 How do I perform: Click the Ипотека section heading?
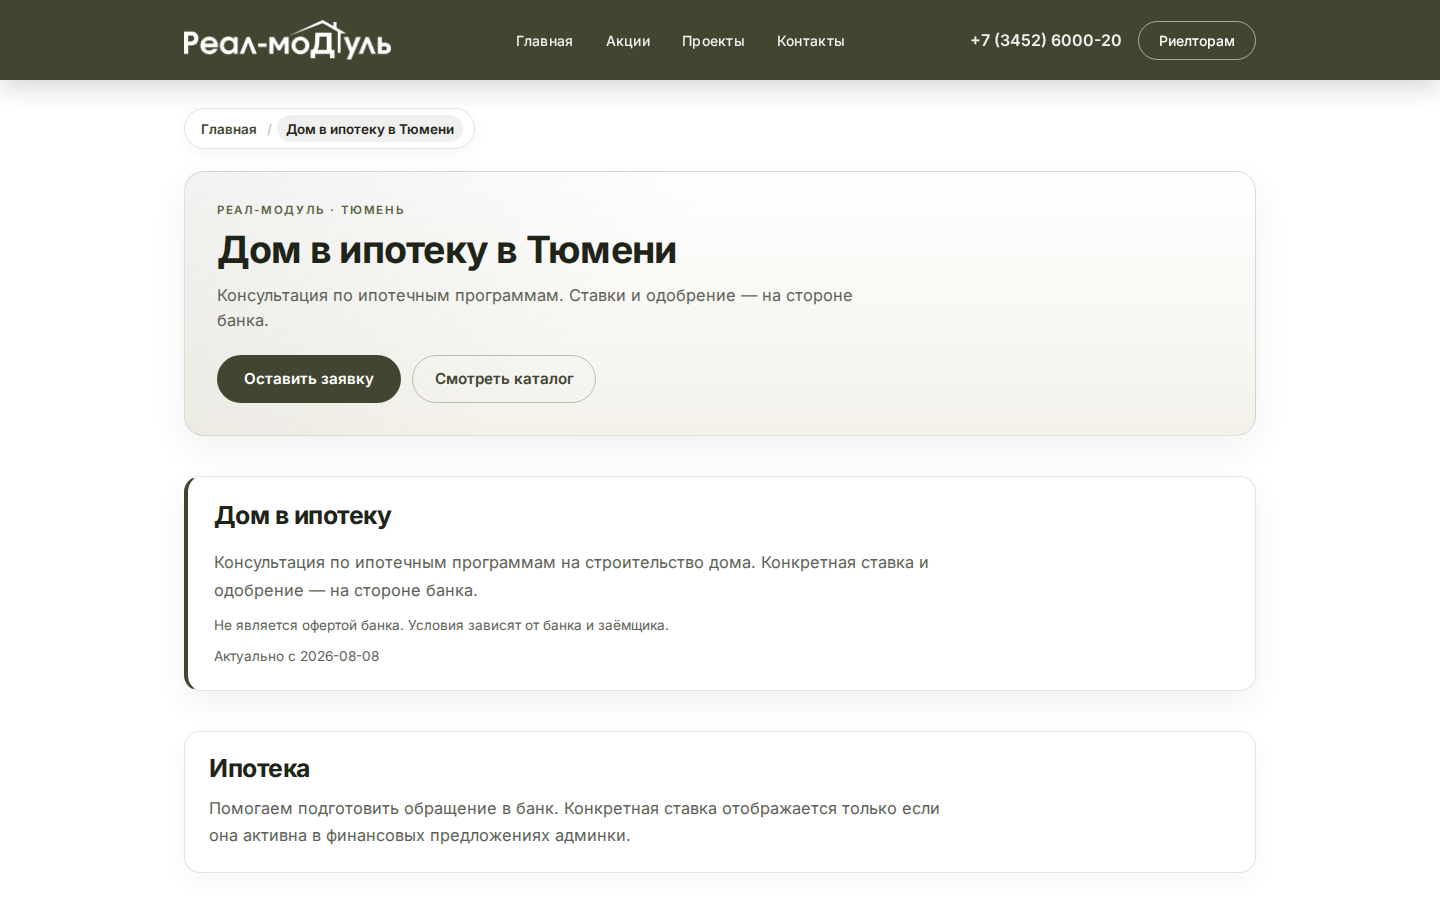[x=260, y=768]
